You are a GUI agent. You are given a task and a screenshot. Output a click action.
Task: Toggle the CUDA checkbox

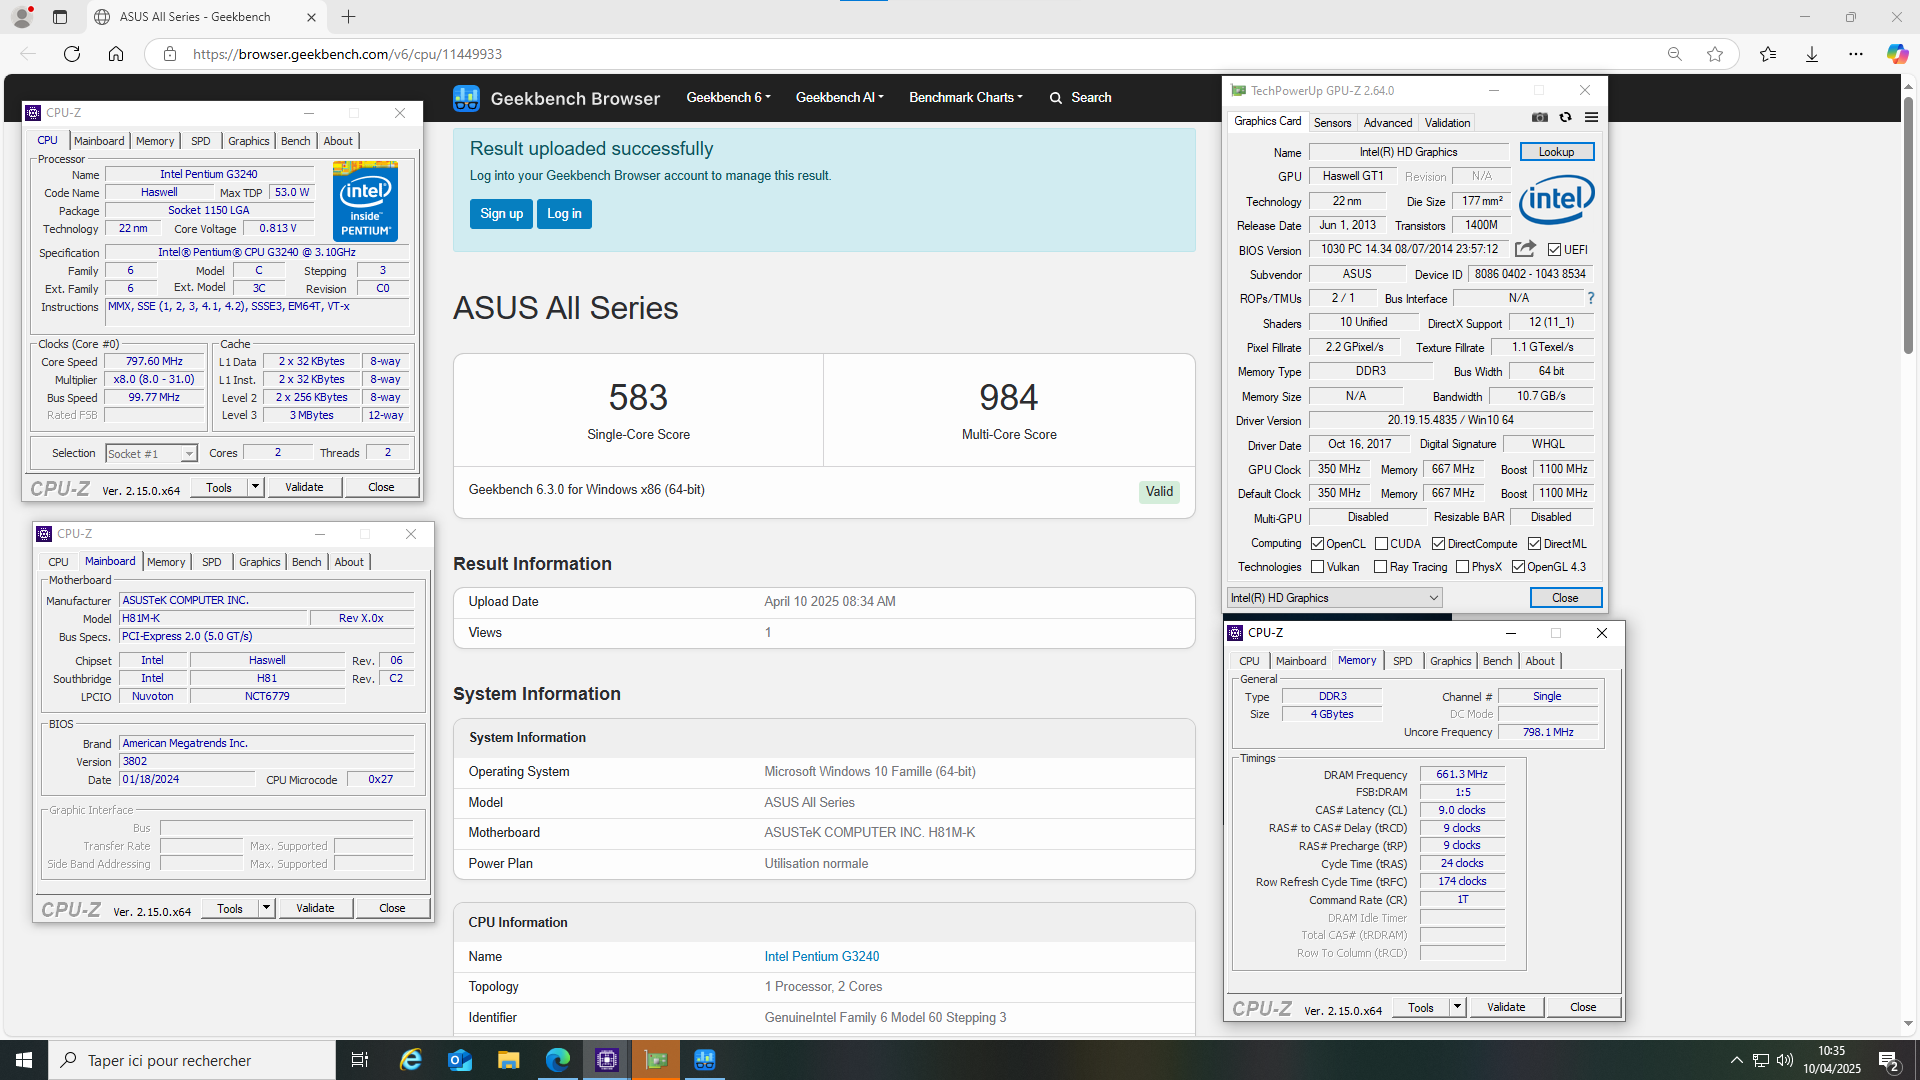[x=1381, y=544]
